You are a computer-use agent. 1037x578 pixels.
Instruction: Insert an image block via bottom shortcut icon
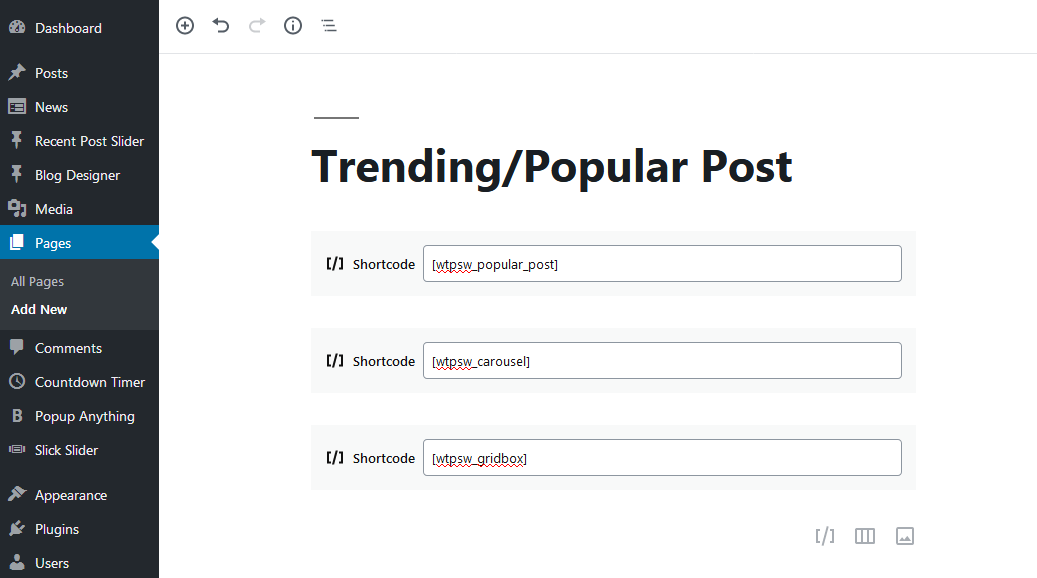tap(905, 536)
